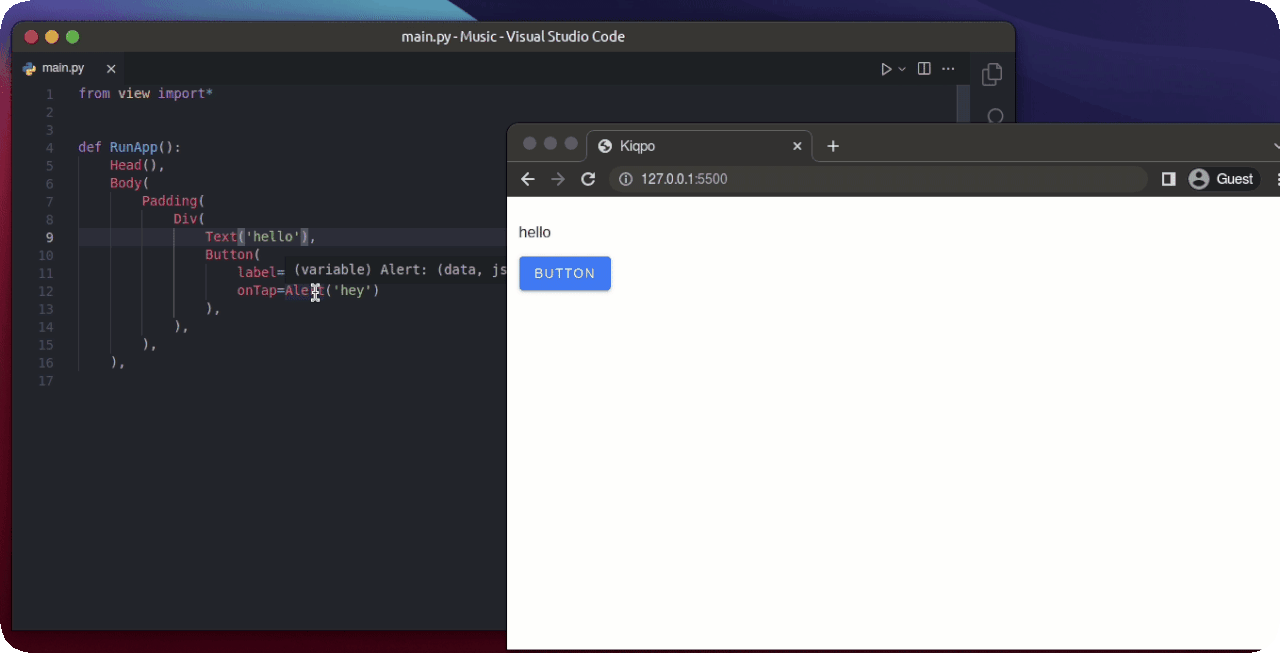Screen dimensions: 1280x653
Task: Click onTap=Alert('hey') code
Action: click(x=308, y=291)
